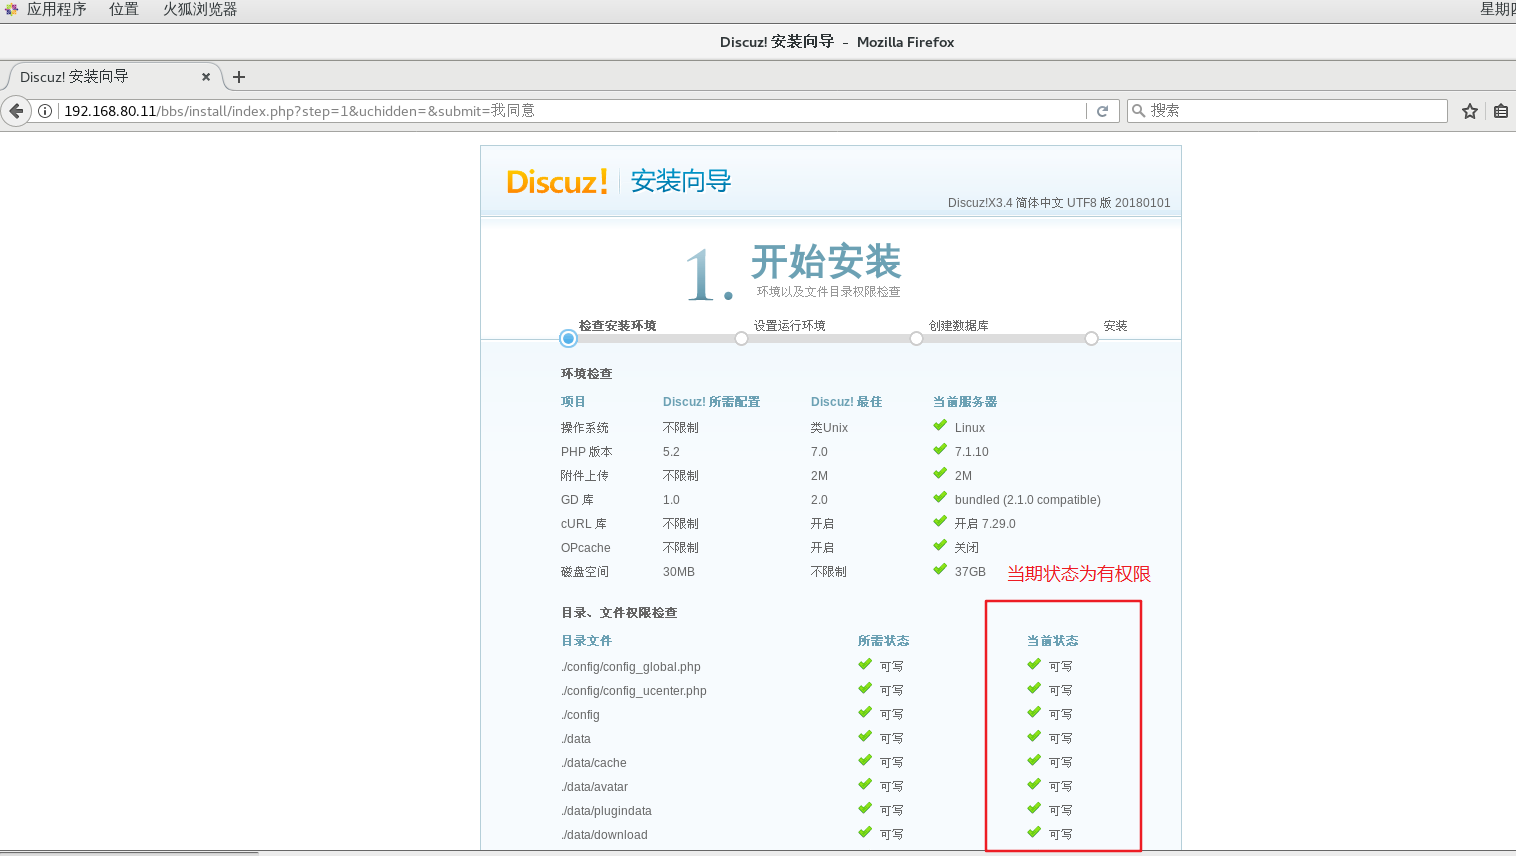
Task: Click the ./config/config_ucenter.php file path
Action: coord(634,691)
